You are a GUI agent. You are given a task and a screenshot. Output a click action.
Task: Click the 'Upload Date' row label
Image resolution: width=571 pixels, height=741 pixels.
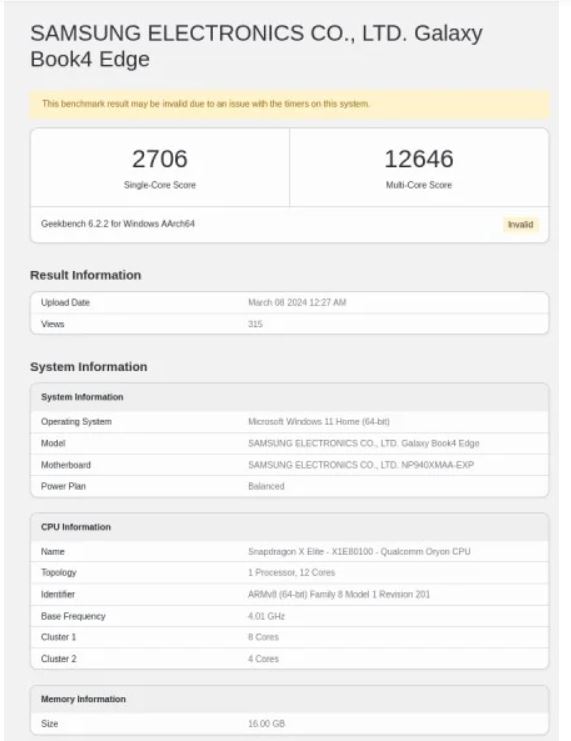pos(65,302)
